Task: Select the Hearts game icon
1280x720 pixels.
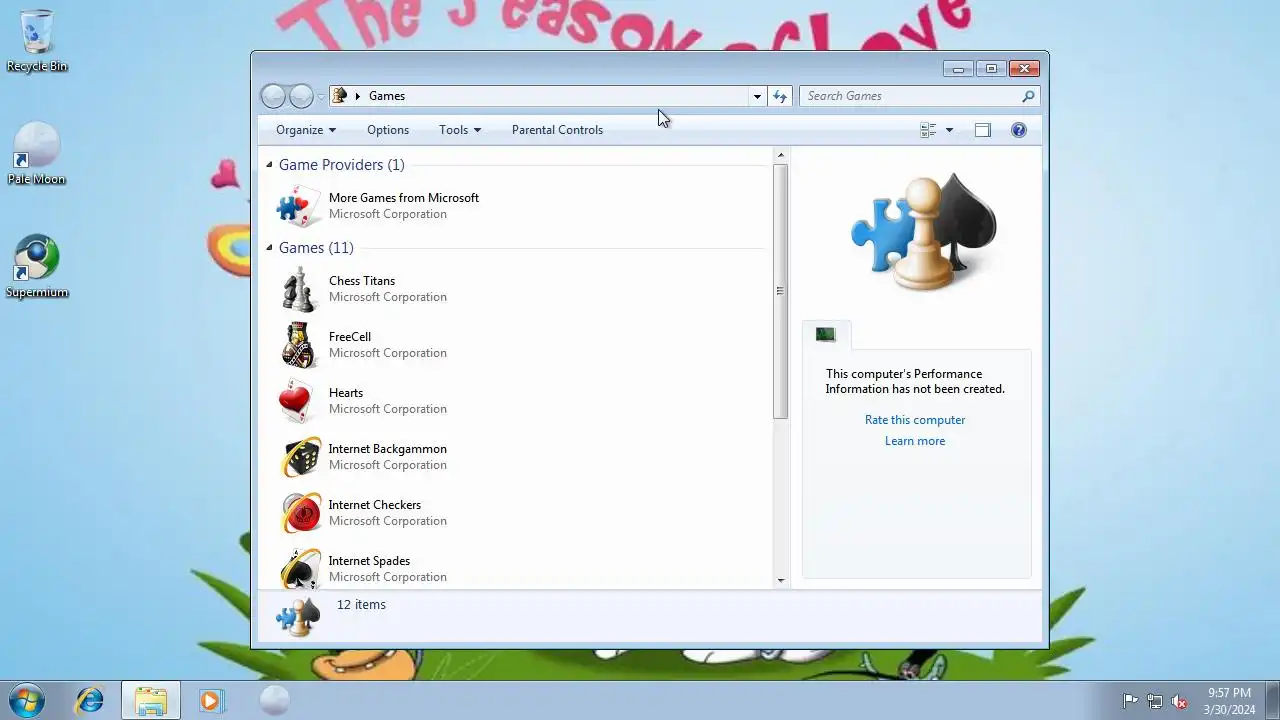Action: click(298, 401)
